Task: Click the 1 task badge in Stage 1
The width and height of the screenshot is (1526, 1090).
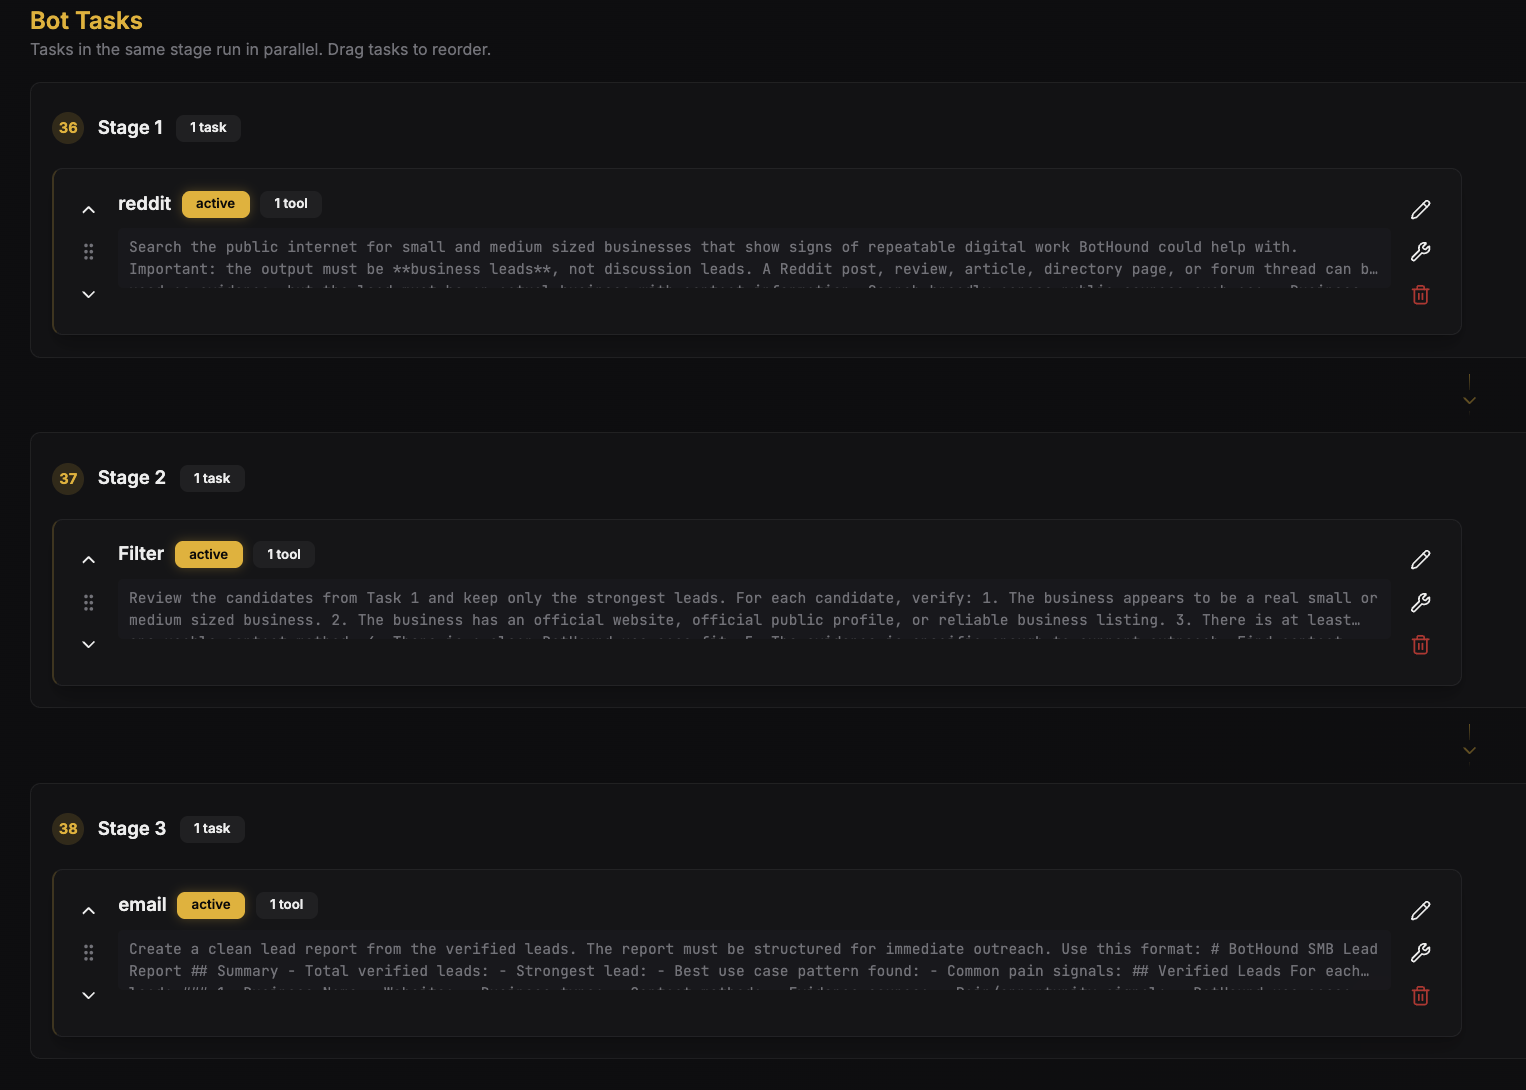Action: (208, 128)
